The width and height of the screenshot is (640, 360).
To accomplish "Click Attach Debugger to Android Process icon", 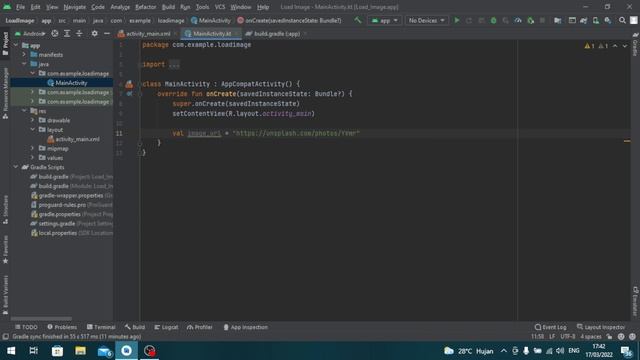I will 530,20.
